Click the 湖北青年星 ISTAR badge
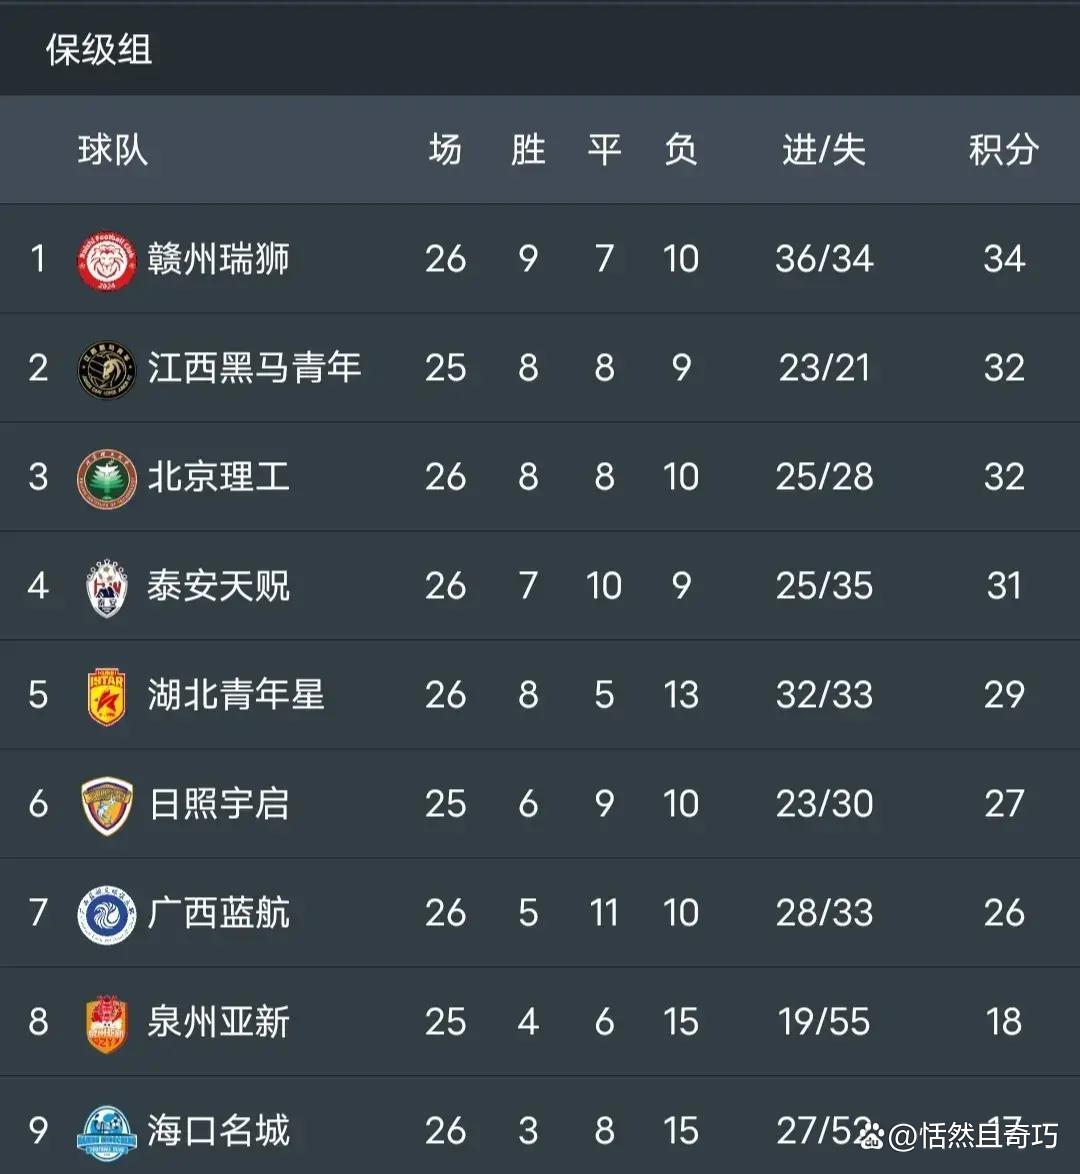This screenshot has width=1080, height=1174. click(x=107, y=696)
